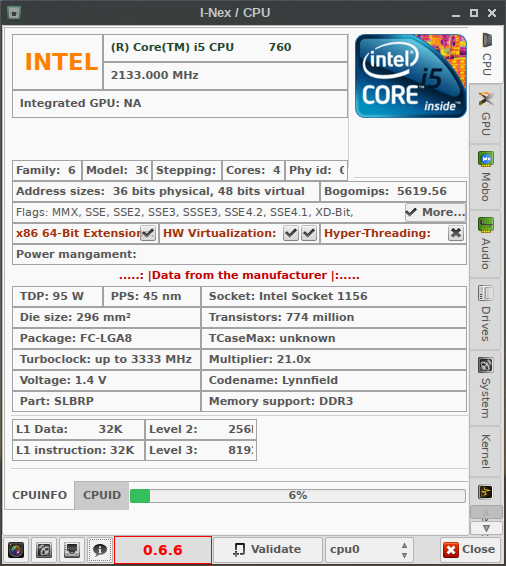The height and width of the screenshot is (566, 506).
Task: Click the Codename: Lynnfield cell
Action: pos(334,380)
